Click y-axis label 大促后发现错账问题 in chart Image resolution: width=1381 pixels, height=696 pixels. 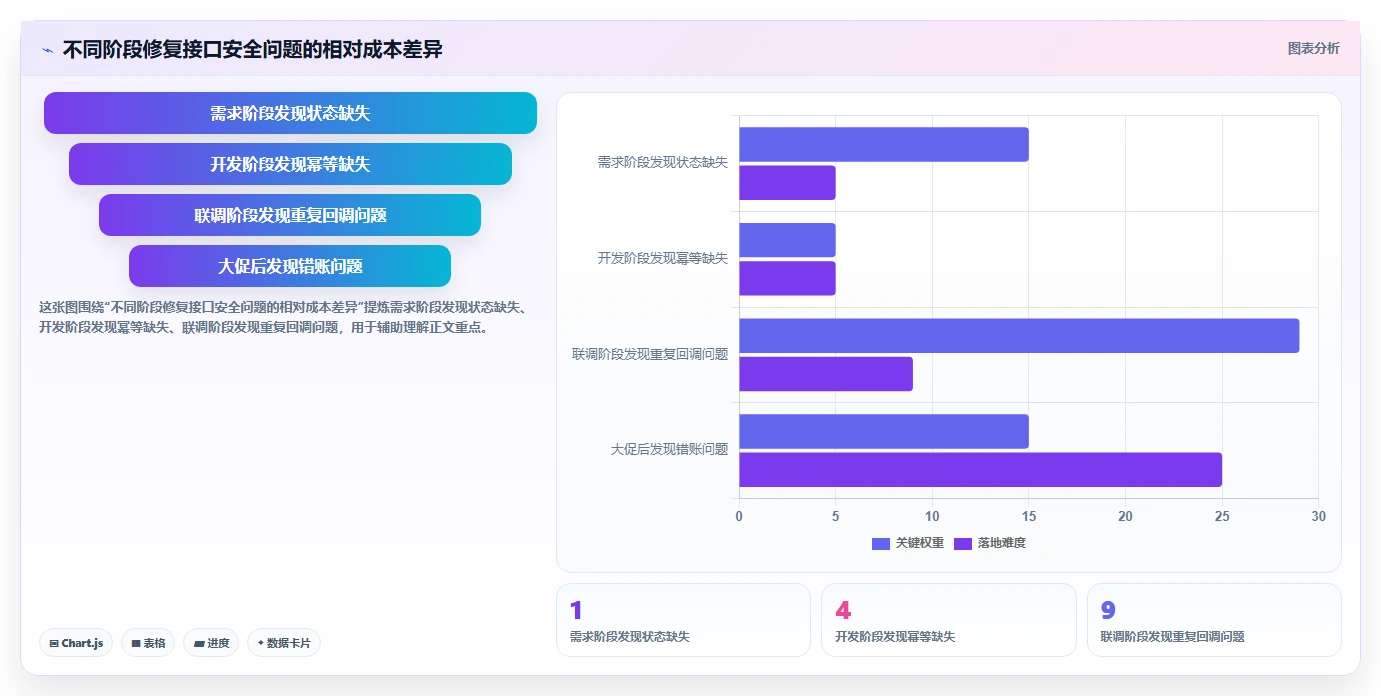[x=669, y=450]
